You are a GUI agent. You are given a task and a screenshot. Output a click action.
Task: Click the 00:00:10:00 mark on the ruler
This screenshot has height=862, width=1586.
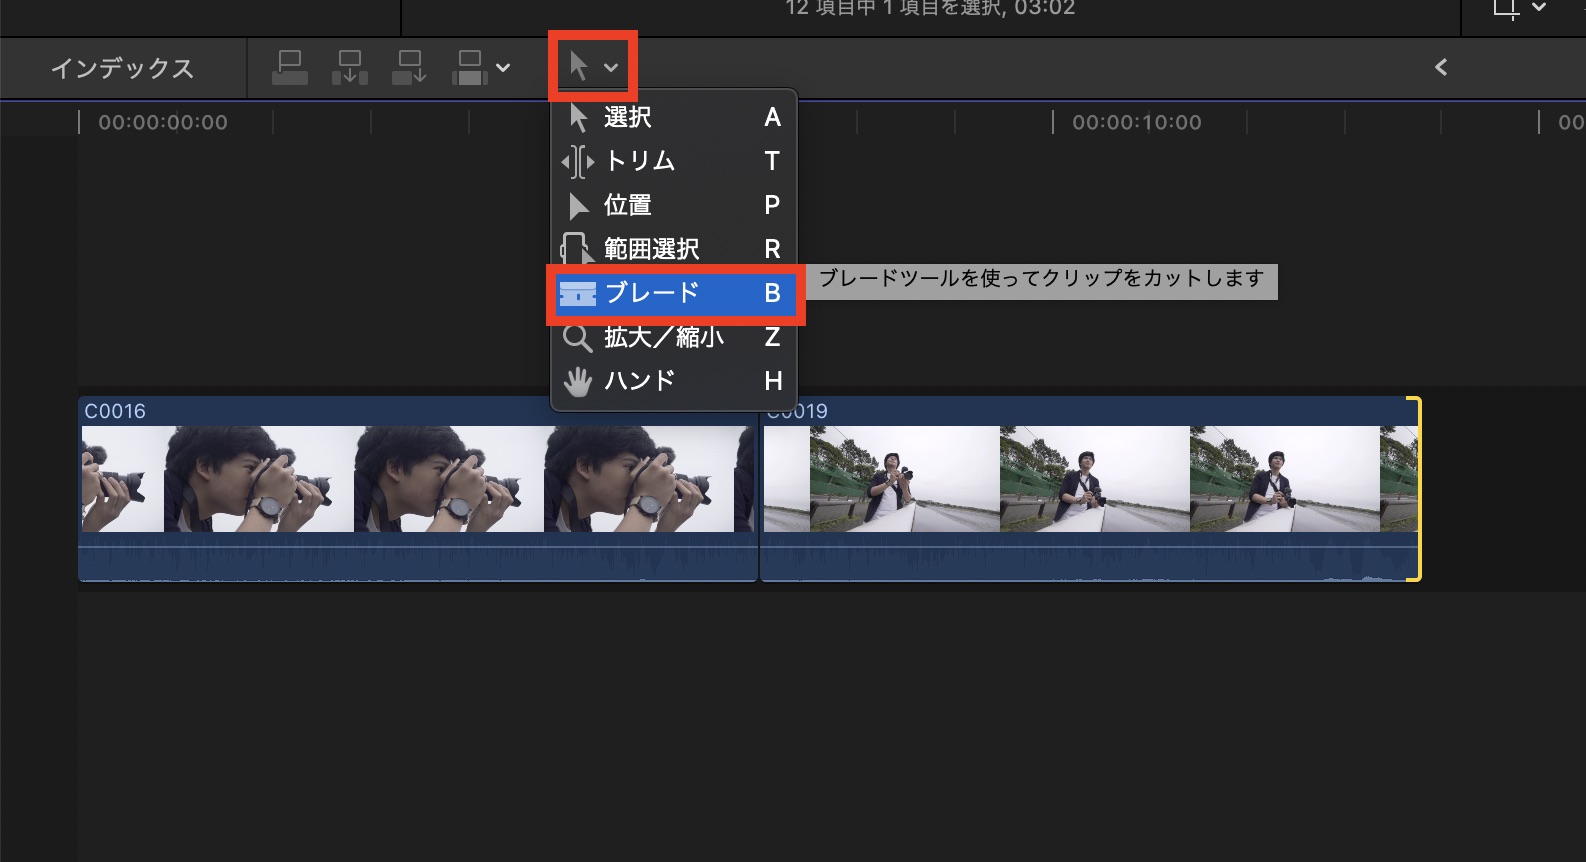pyautogui.click(x=1136, y=122)
